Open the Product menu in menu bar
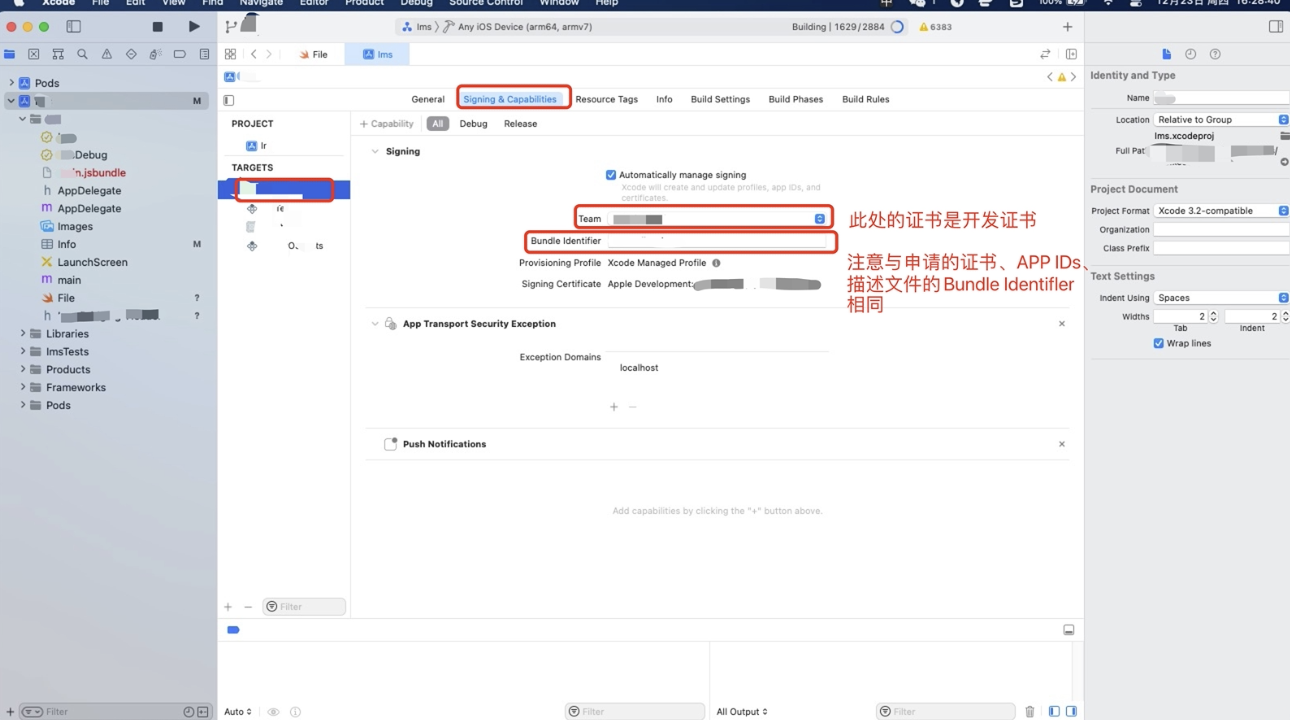The height and width of the screenshot is (720, 1290). (x=365, y=3)
